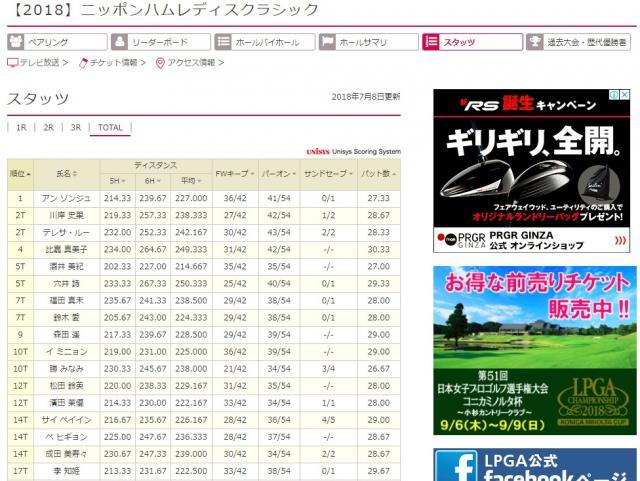640x481 pixels.
Task: Open the アクセス情報 link
Action: [190, 63]
